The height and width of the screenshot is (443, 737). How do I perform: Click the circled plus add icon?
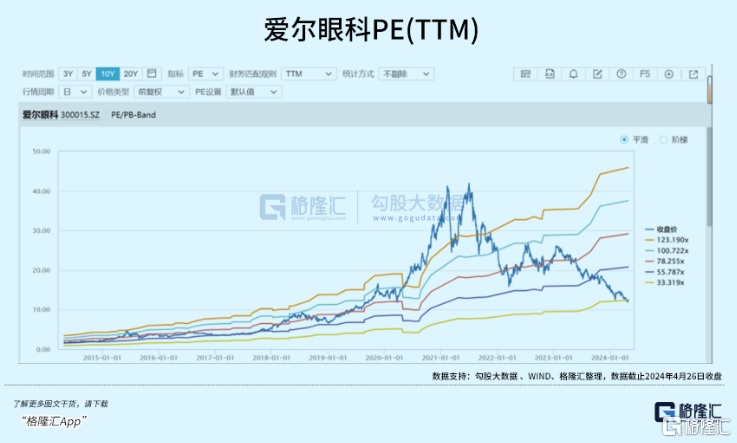pos(669,74)
